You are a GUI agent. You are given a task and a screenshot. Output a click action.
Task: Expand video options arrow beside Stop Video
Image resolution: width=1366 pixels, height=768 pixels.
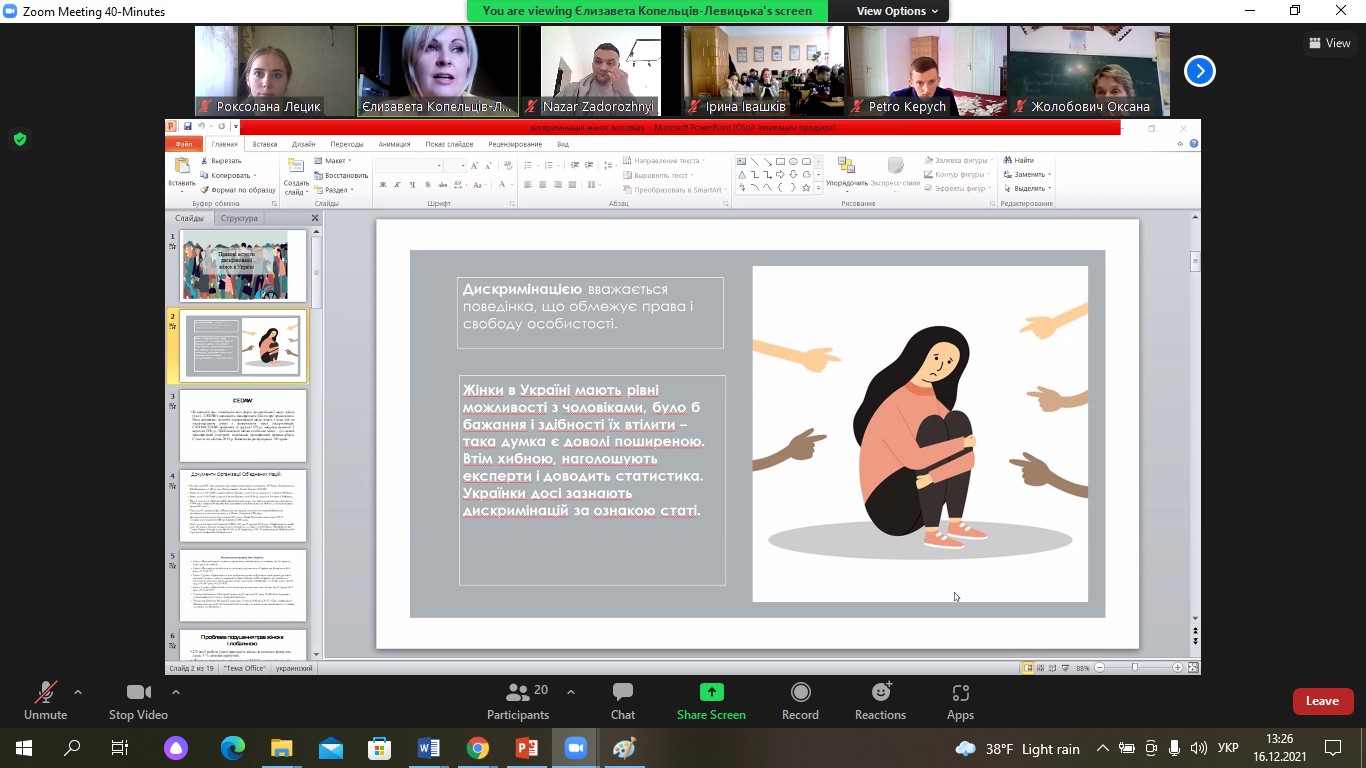coord(176,692)
